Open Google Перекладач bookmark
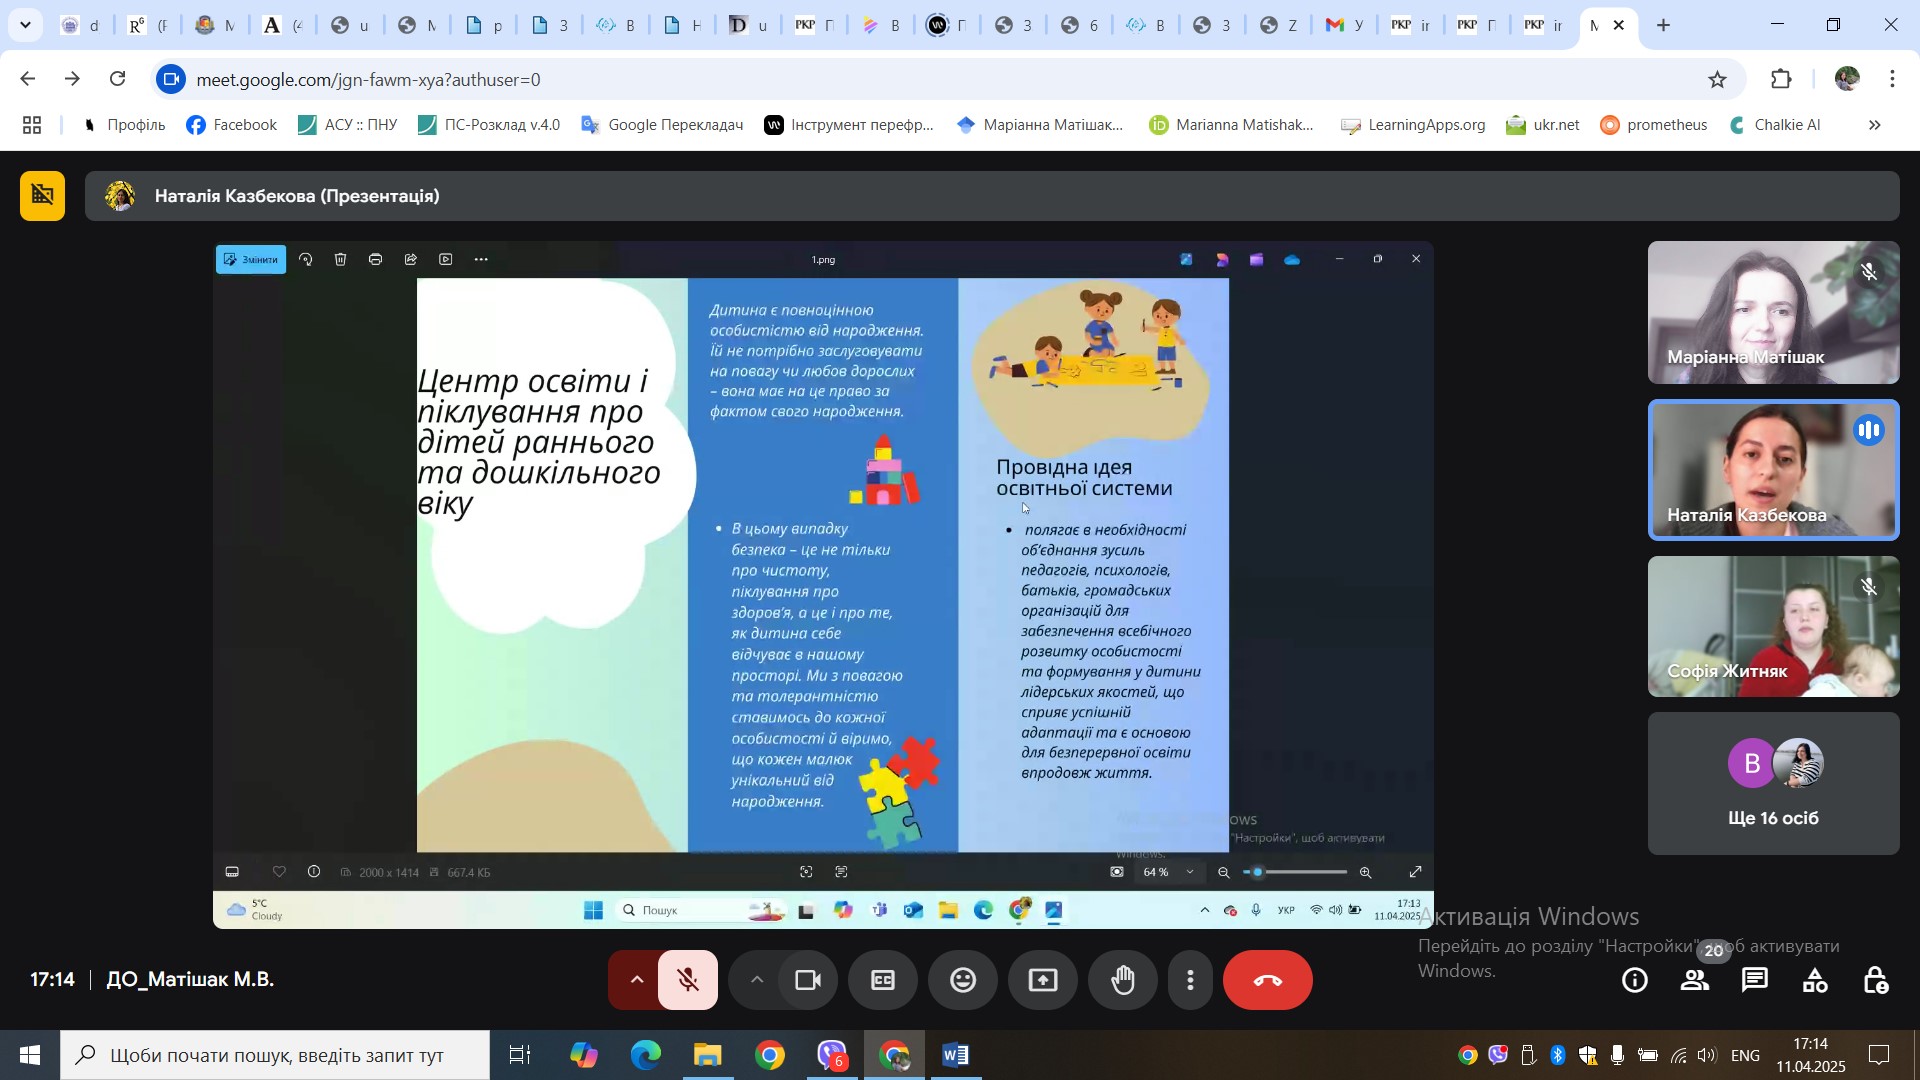The image size is (1920, 1080). click(x=662, y=125)
